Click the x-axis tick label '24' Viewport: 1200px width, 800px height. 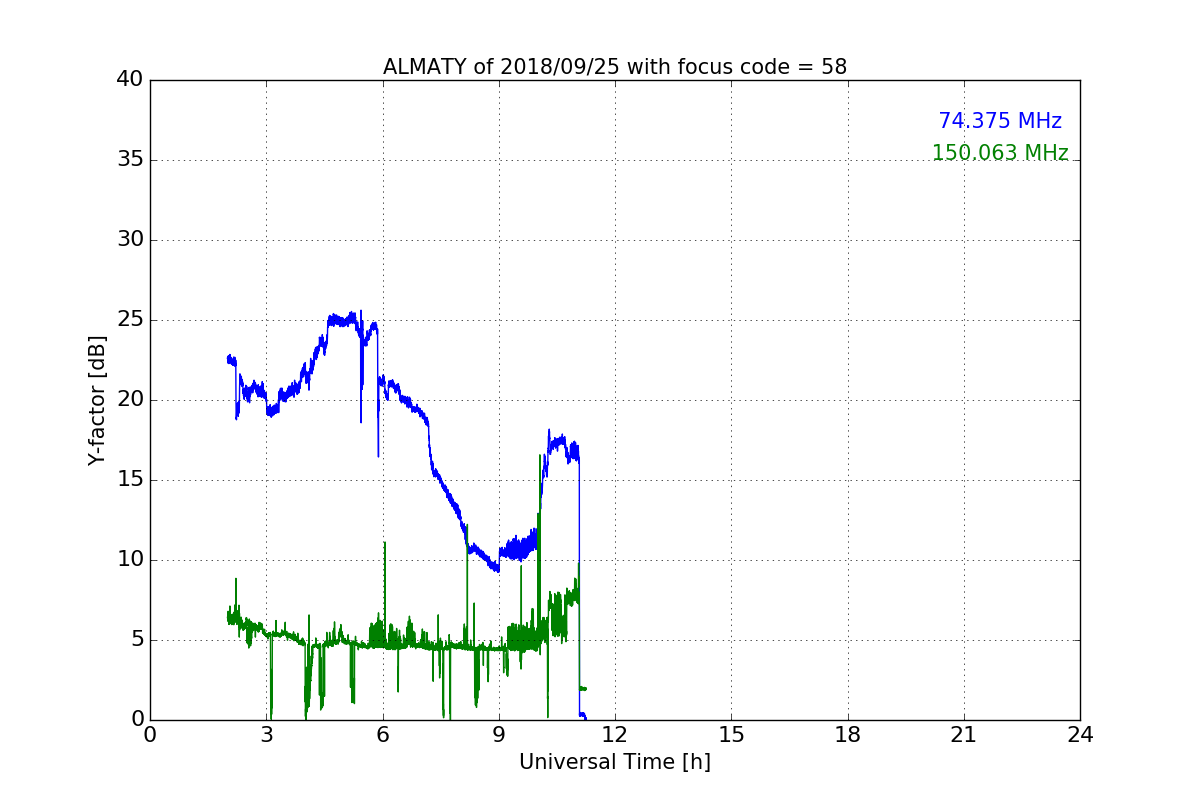1080,735
